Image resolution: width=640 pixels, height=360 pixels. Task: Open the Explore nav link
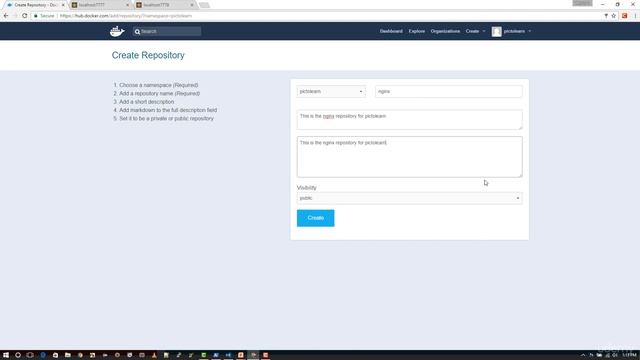pos(417,31)
